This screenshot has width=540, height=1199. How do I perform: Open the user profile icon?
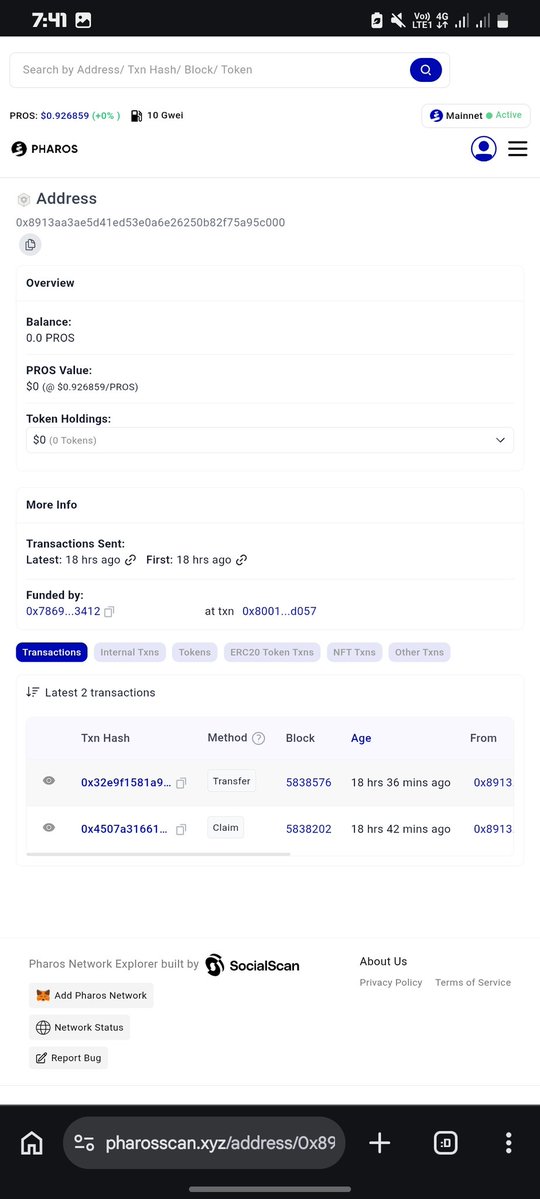483,148
